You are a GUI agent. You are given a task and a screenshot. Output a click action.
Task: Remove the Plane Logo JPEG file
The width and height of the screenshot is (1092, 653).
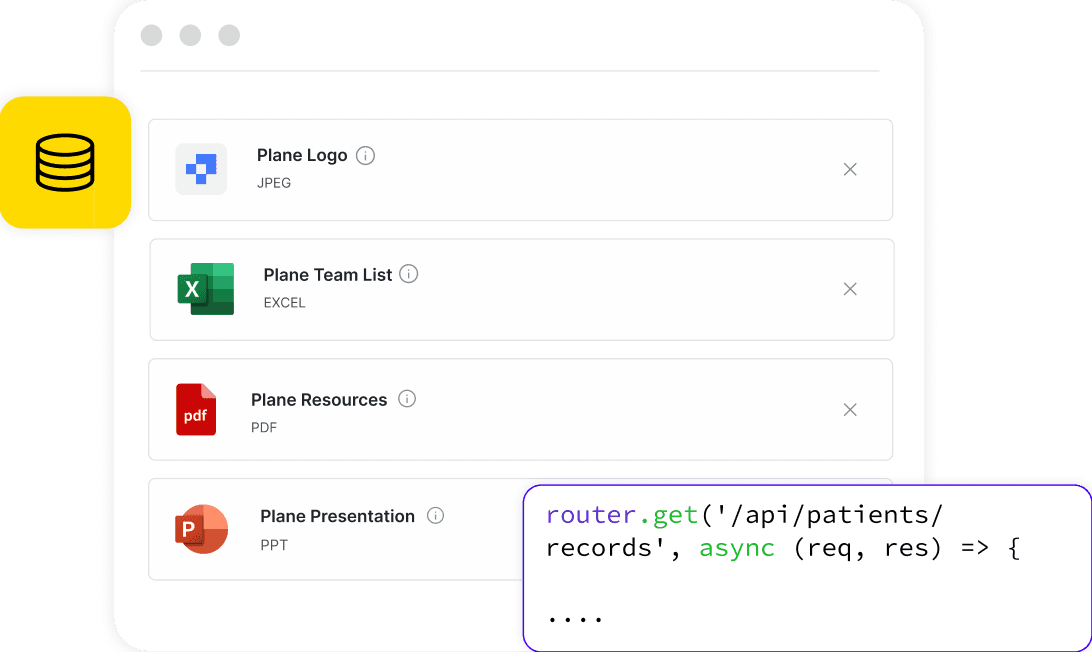pos(850,170)
